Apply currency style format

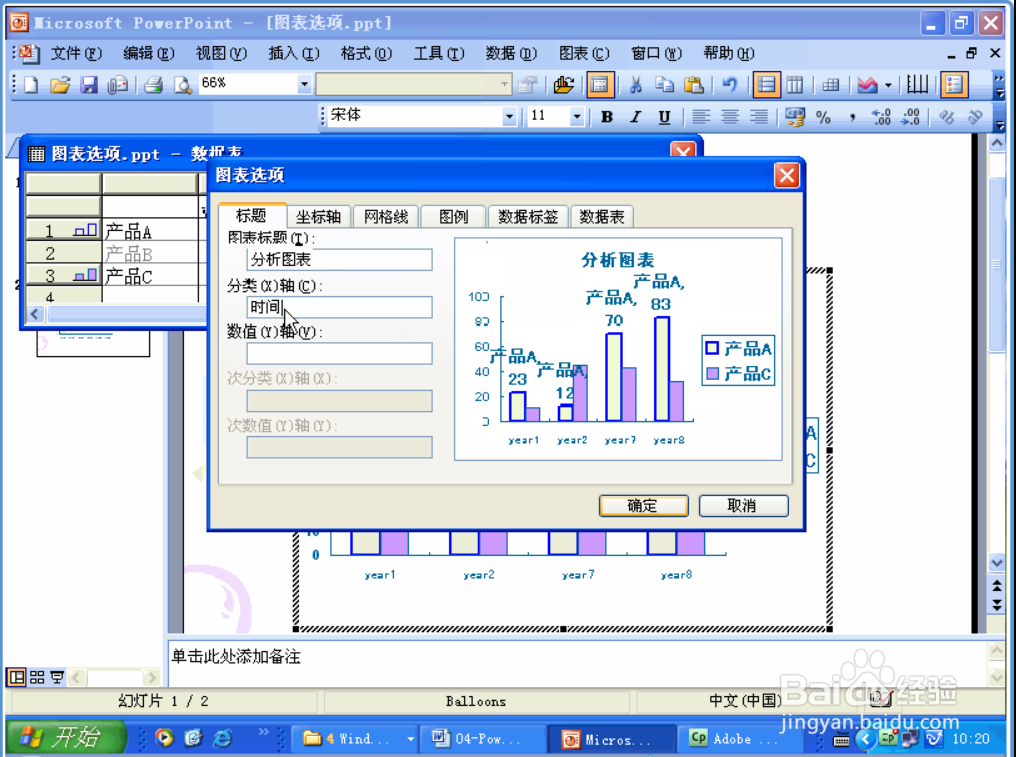(x=794, y=117)
